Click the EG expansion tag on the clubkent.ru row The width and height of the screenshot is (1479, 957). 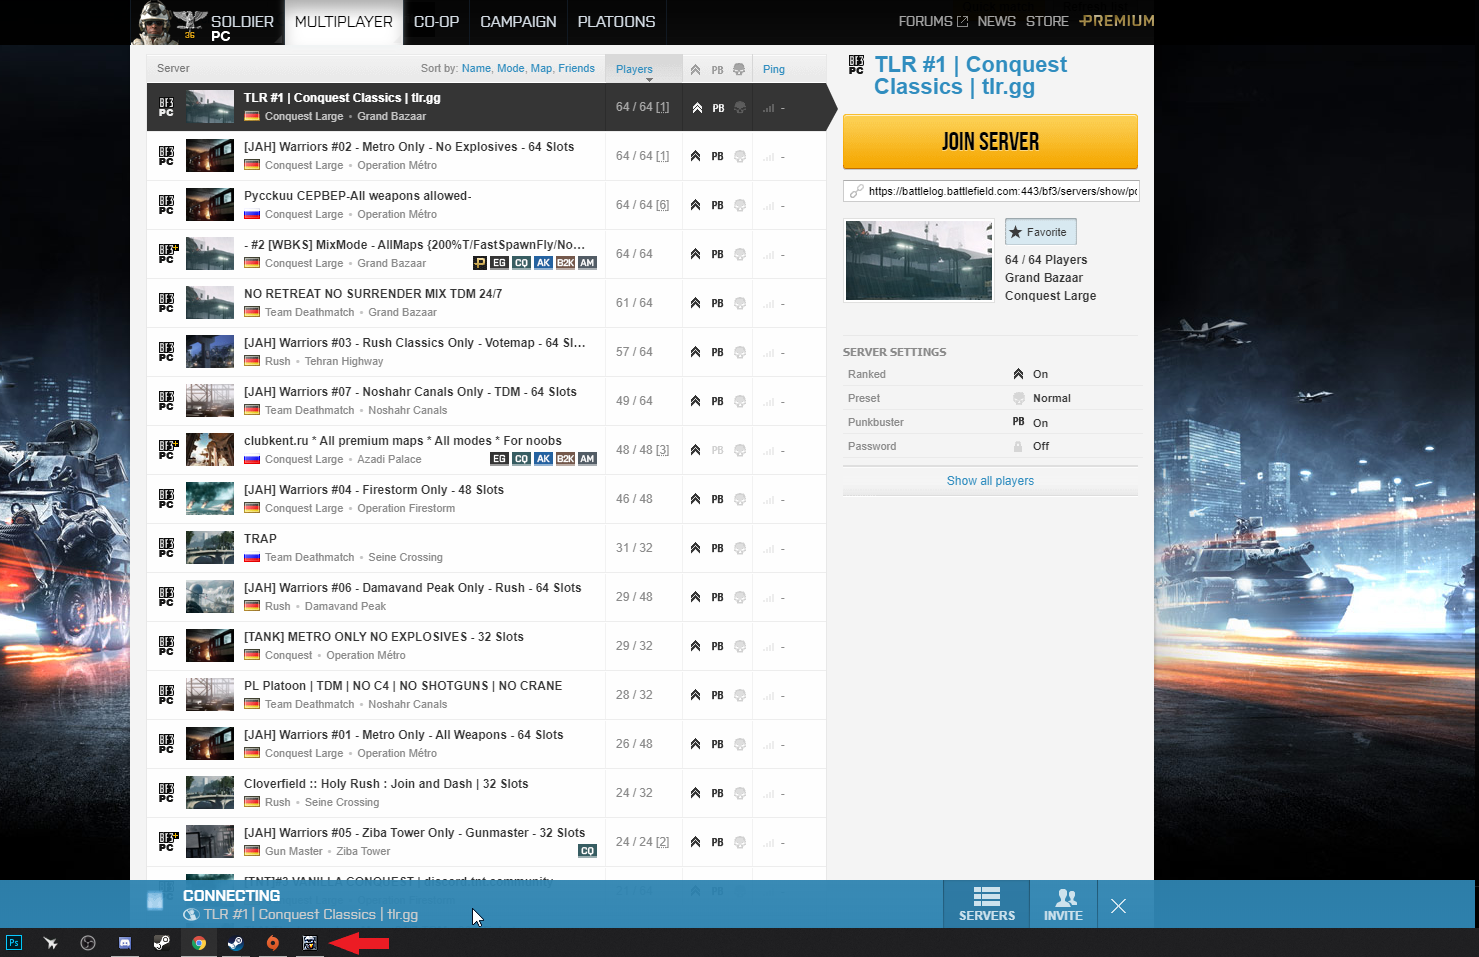499,459
